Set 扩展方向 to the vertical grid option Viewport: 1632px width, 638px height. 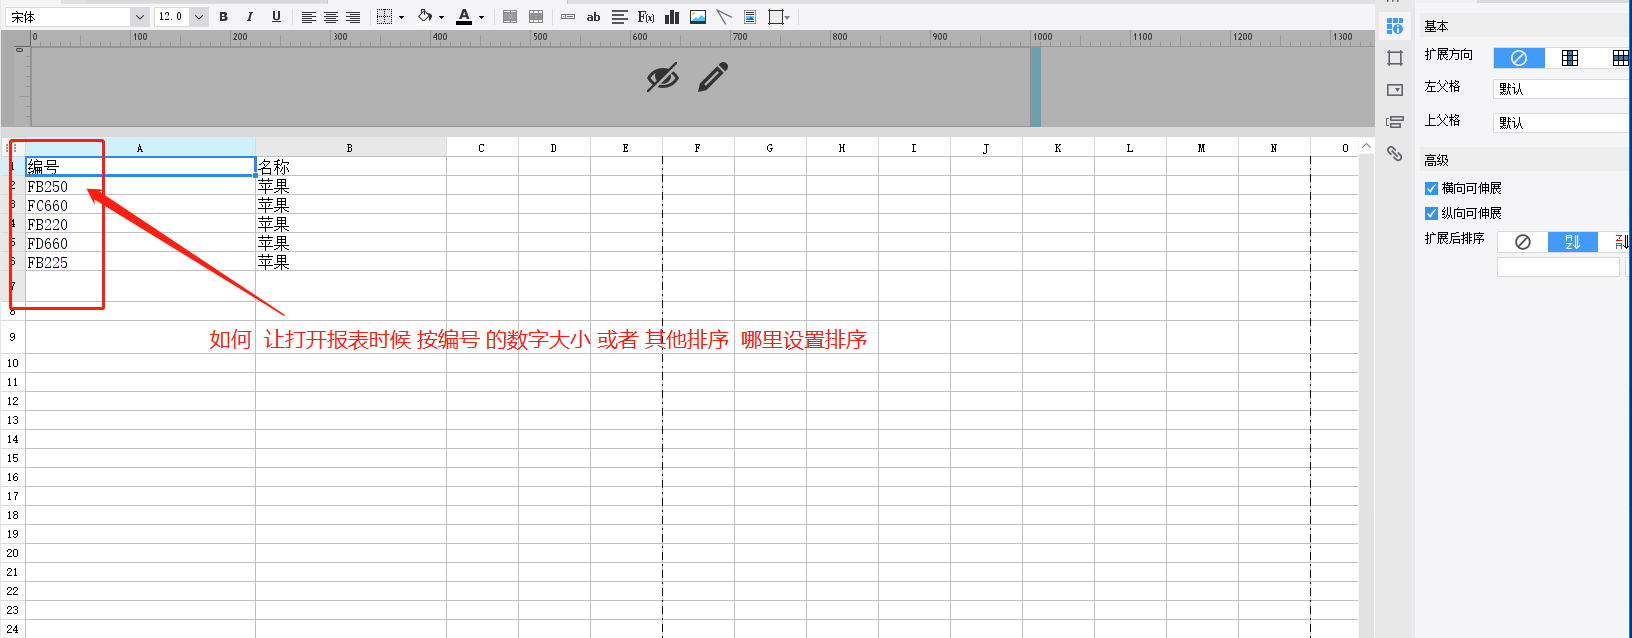point(1570,58)
